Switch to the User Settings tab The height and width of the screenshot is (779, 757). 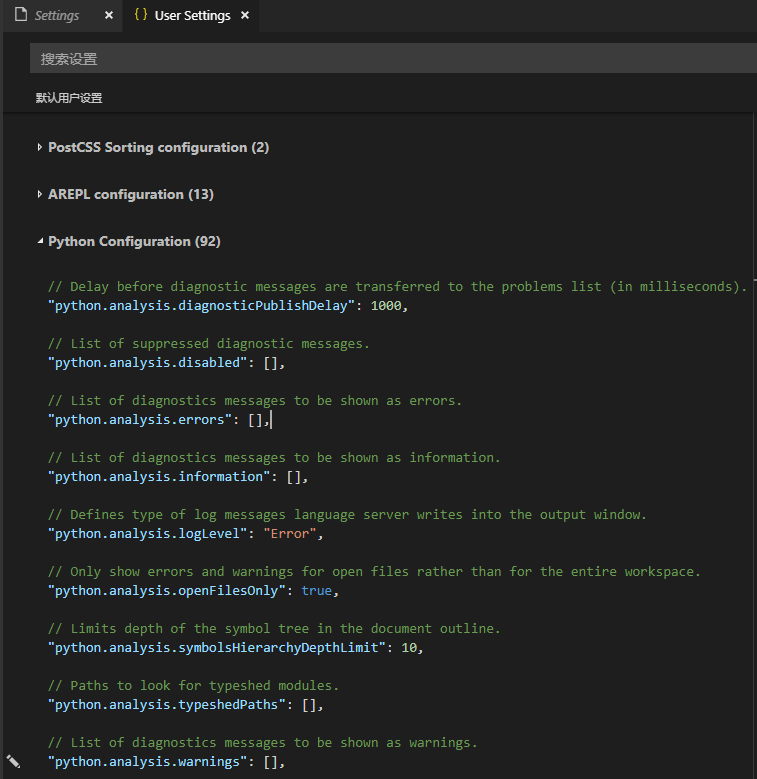(x=192, y=16)
